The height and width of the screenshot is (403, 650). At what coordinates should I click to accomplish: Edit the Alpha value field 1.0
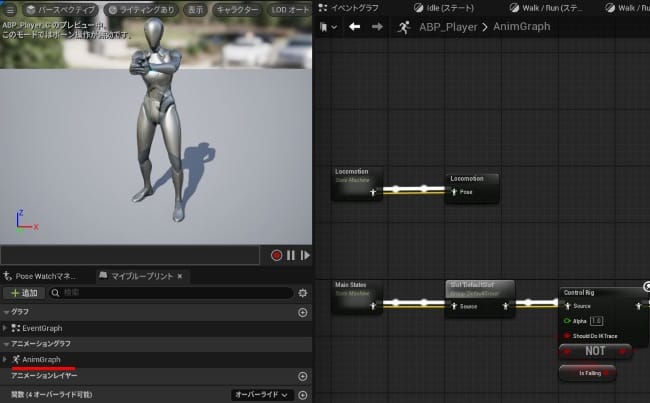pos(596,321)
